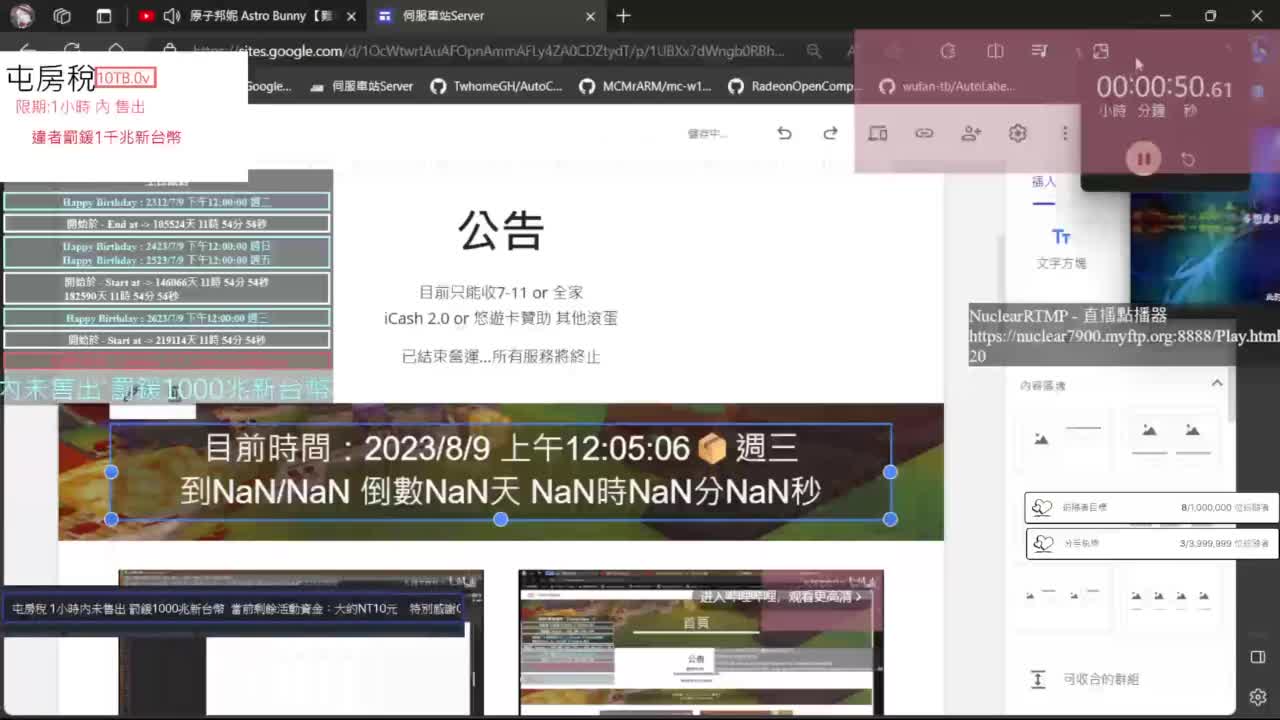
Task: Open the three-dot more options menu
Action: 1065,133
